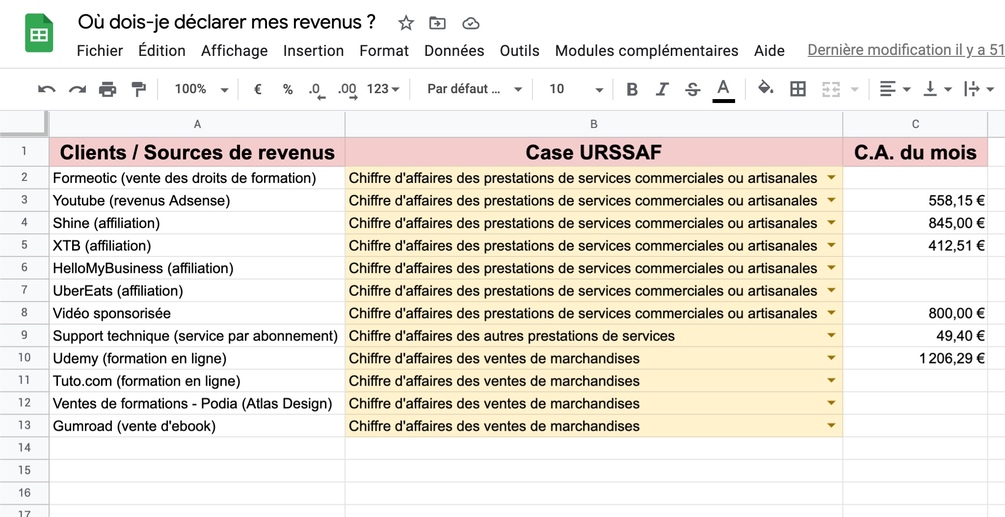Open the Dernière modification history link
This screenshot has height=517, width=1005.
(906, 50)
